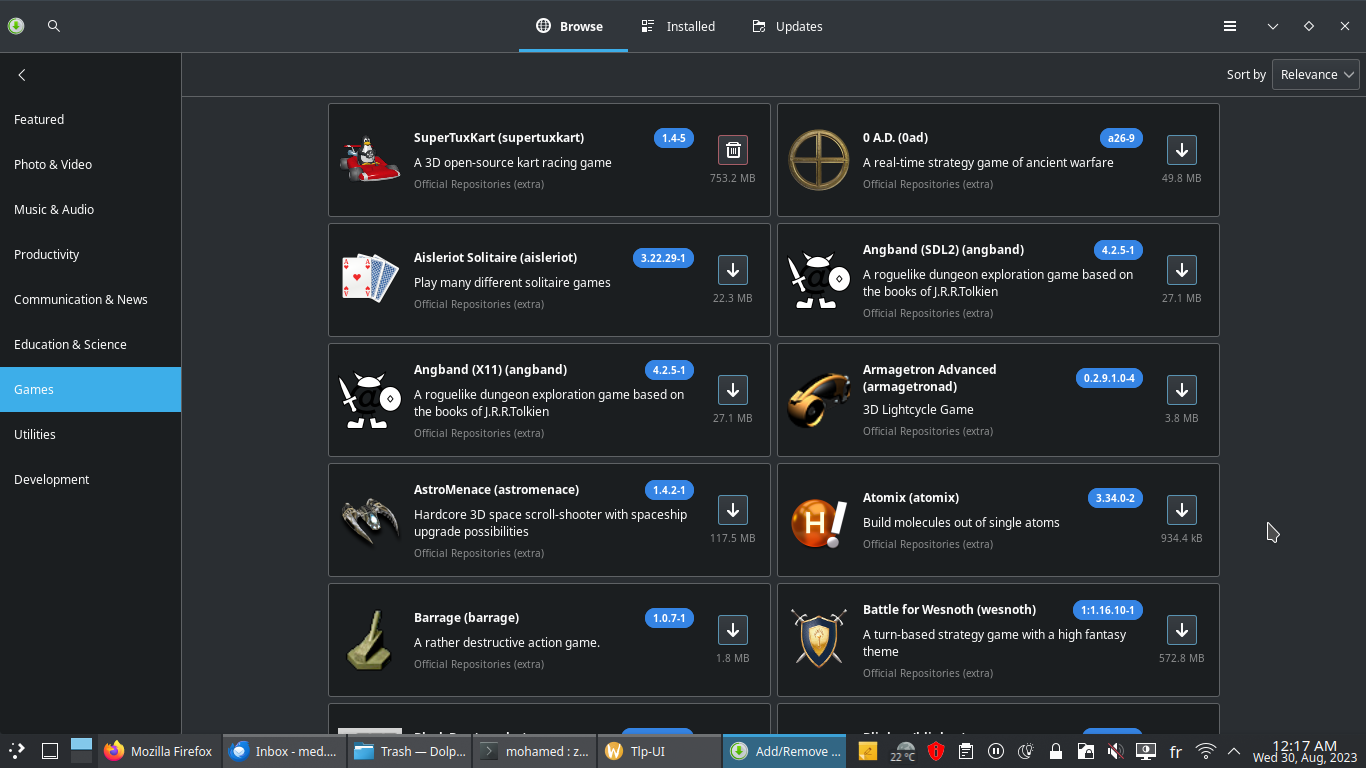Go back using the sidebar arrow
Viewport: 1366px width, 768px height.
click(22, 75)
